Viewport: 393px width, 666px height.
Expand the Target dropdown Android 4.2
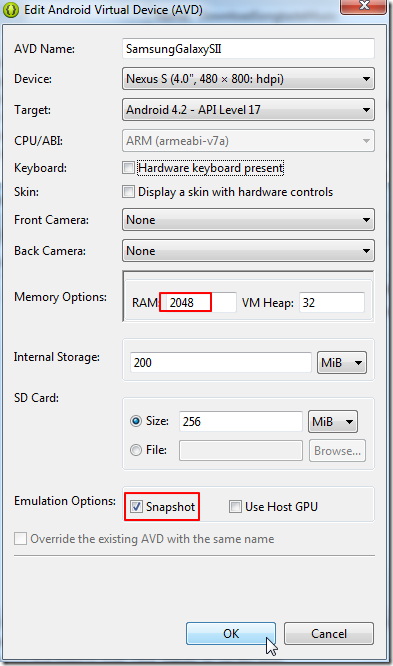click(x=248, y=110)
